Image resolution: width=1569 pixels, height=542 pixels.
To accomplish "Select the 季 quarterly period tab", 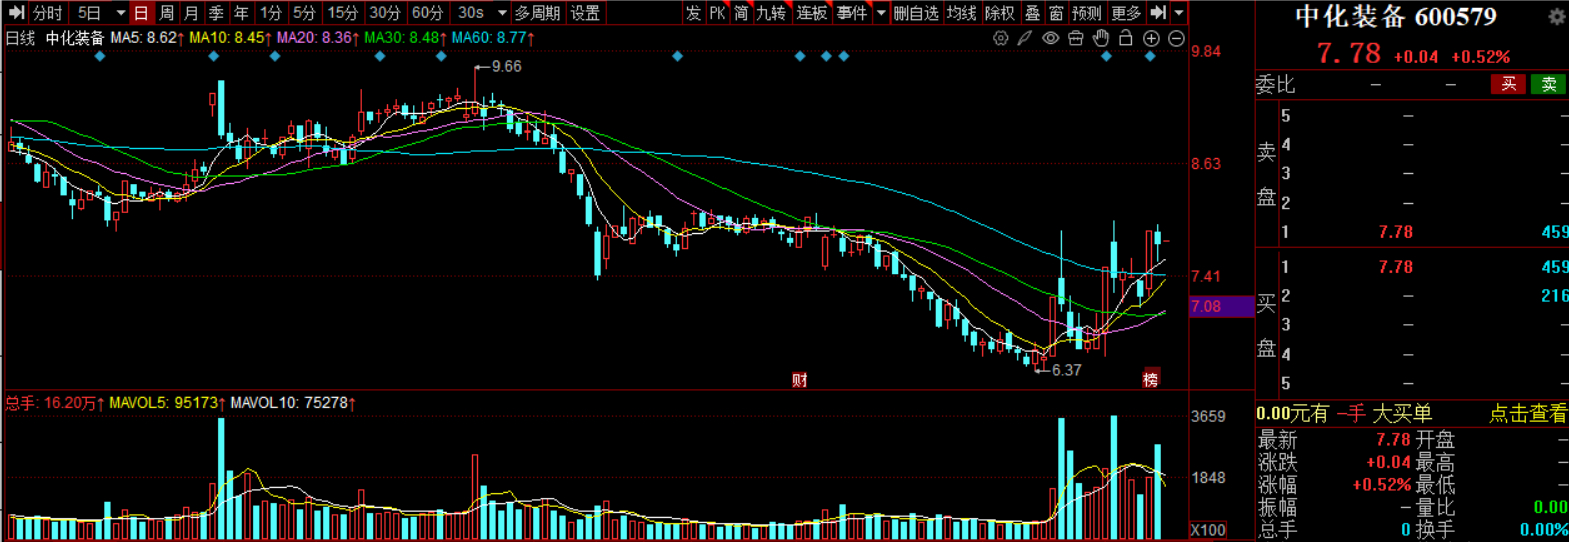I will pos(216,13).
